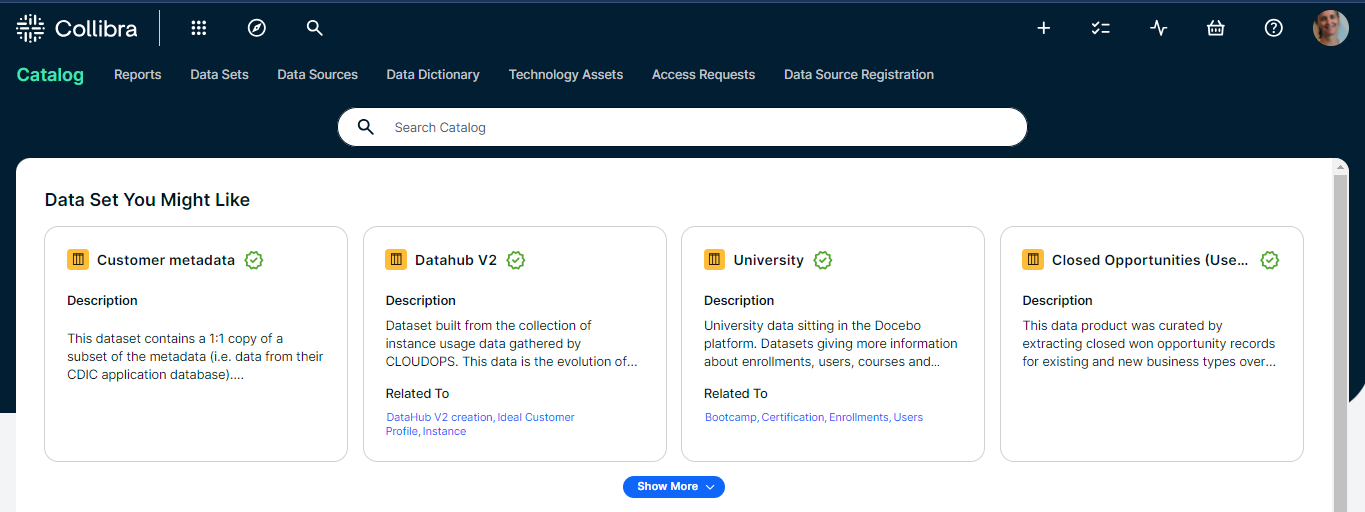Expand the Show More button
Image resolution: width=1365 pixels, height=512 pixels.
click(673, 486)
